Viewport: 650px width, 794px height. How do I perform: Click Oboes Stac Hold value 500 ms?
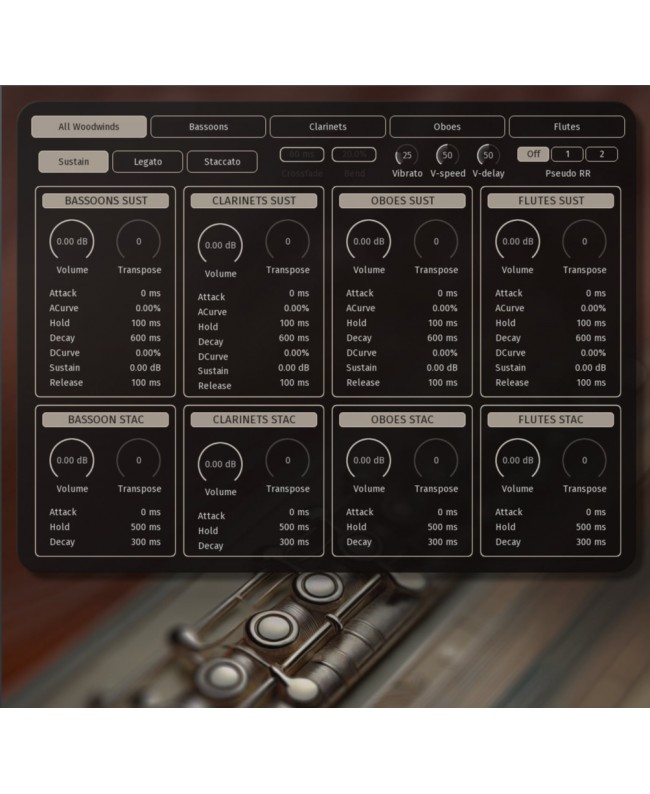[442, 527]
